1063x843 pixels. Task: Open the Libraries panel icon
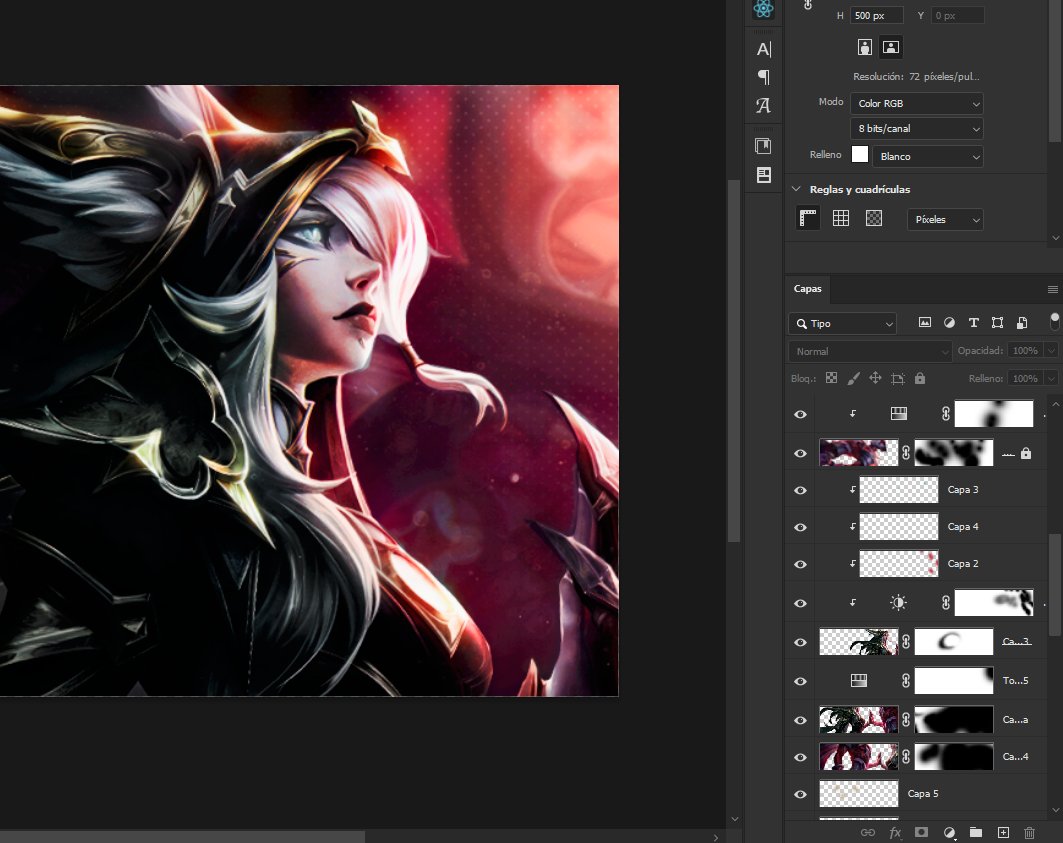pyautogui.click(x=763, y=146)
